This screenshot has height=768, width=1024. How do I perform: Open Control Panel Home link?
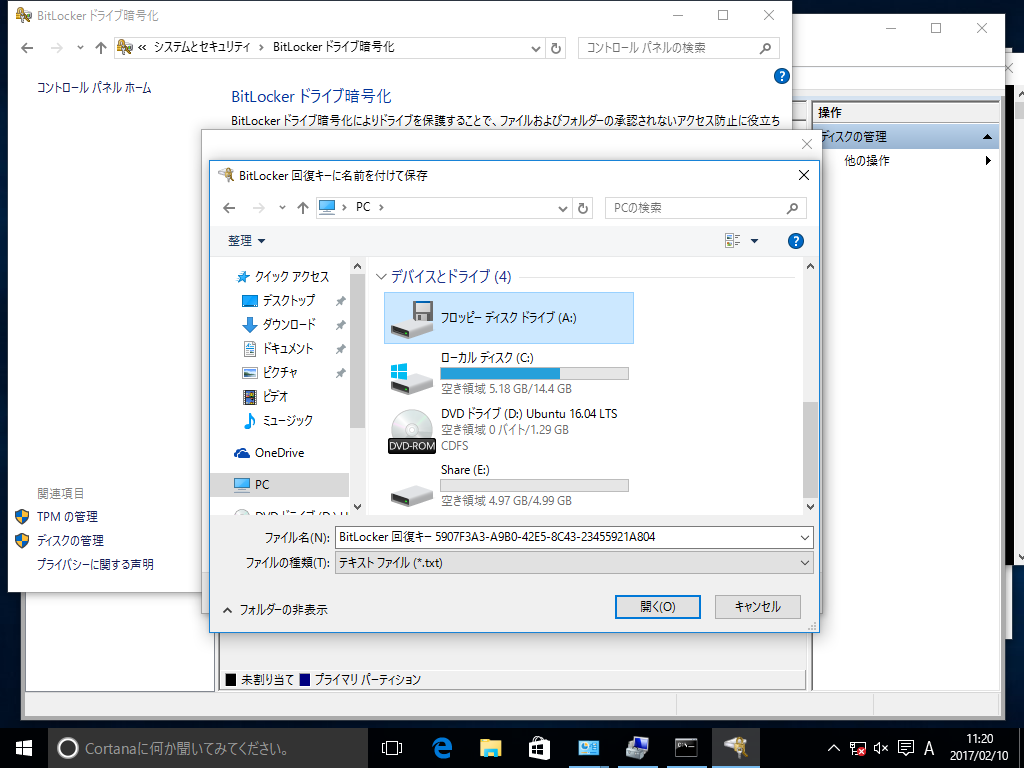click(94, 88)
